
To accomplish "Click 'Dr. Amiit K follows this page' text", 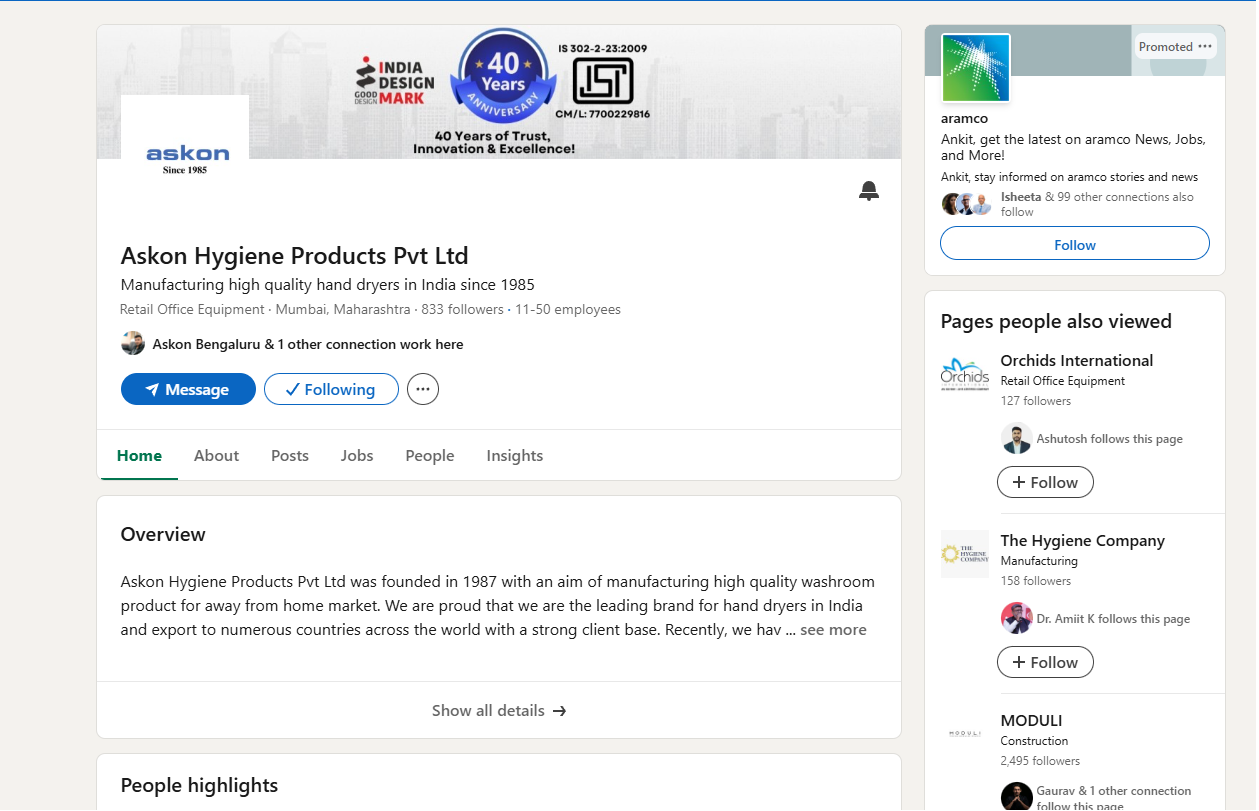I will [x=1113, y=619].
